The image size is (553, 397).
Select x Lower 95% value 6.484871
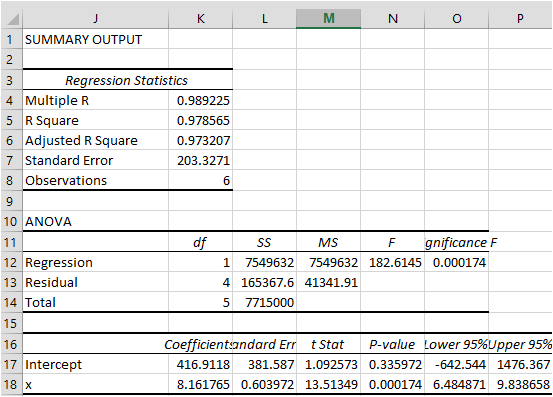(x=456, y=384)
